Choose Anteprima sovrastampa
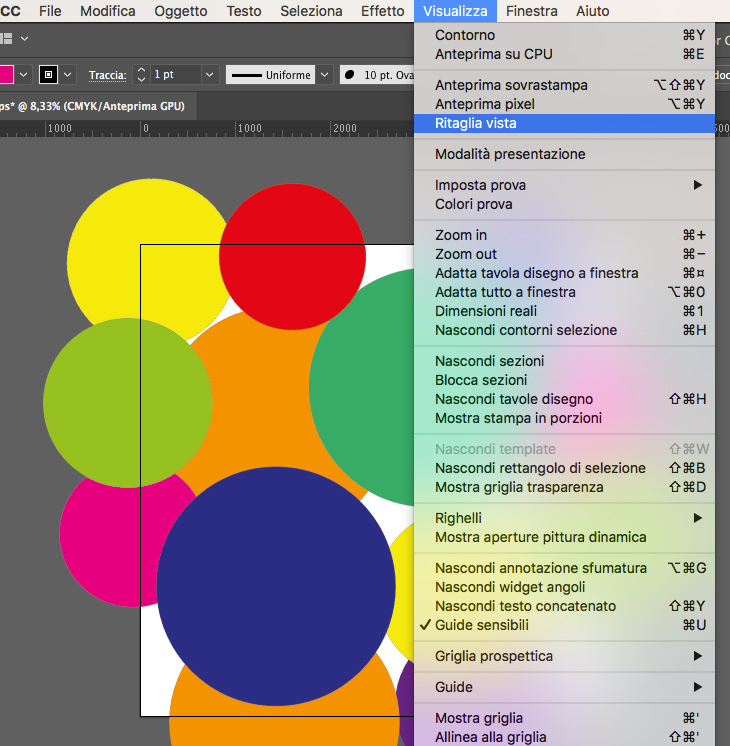This screenshot has height=746, width=730. [x=564, y=85]
